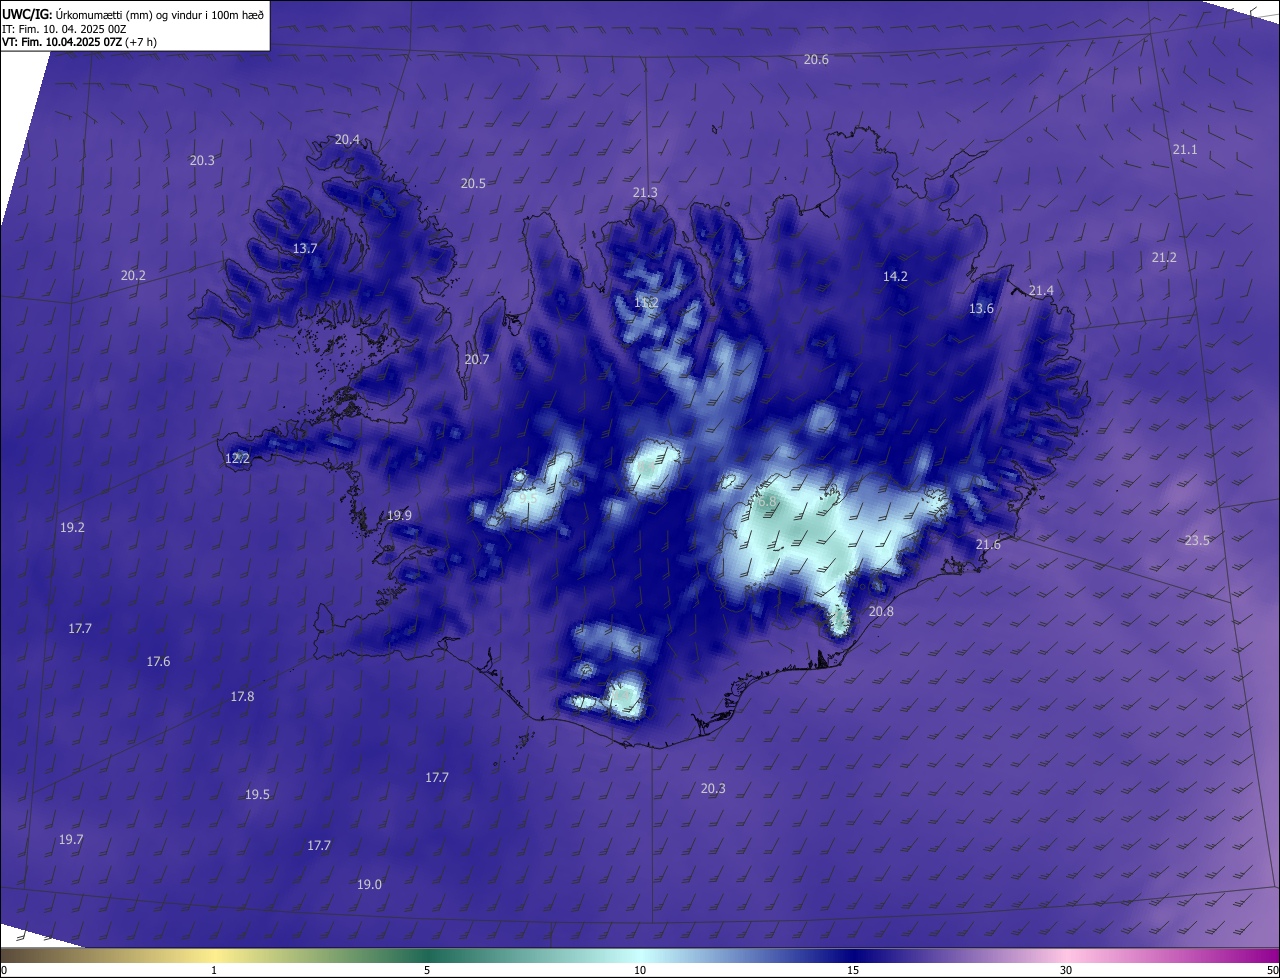Click the 13.6 value label
1280x978 pixels.
[981, 309]
